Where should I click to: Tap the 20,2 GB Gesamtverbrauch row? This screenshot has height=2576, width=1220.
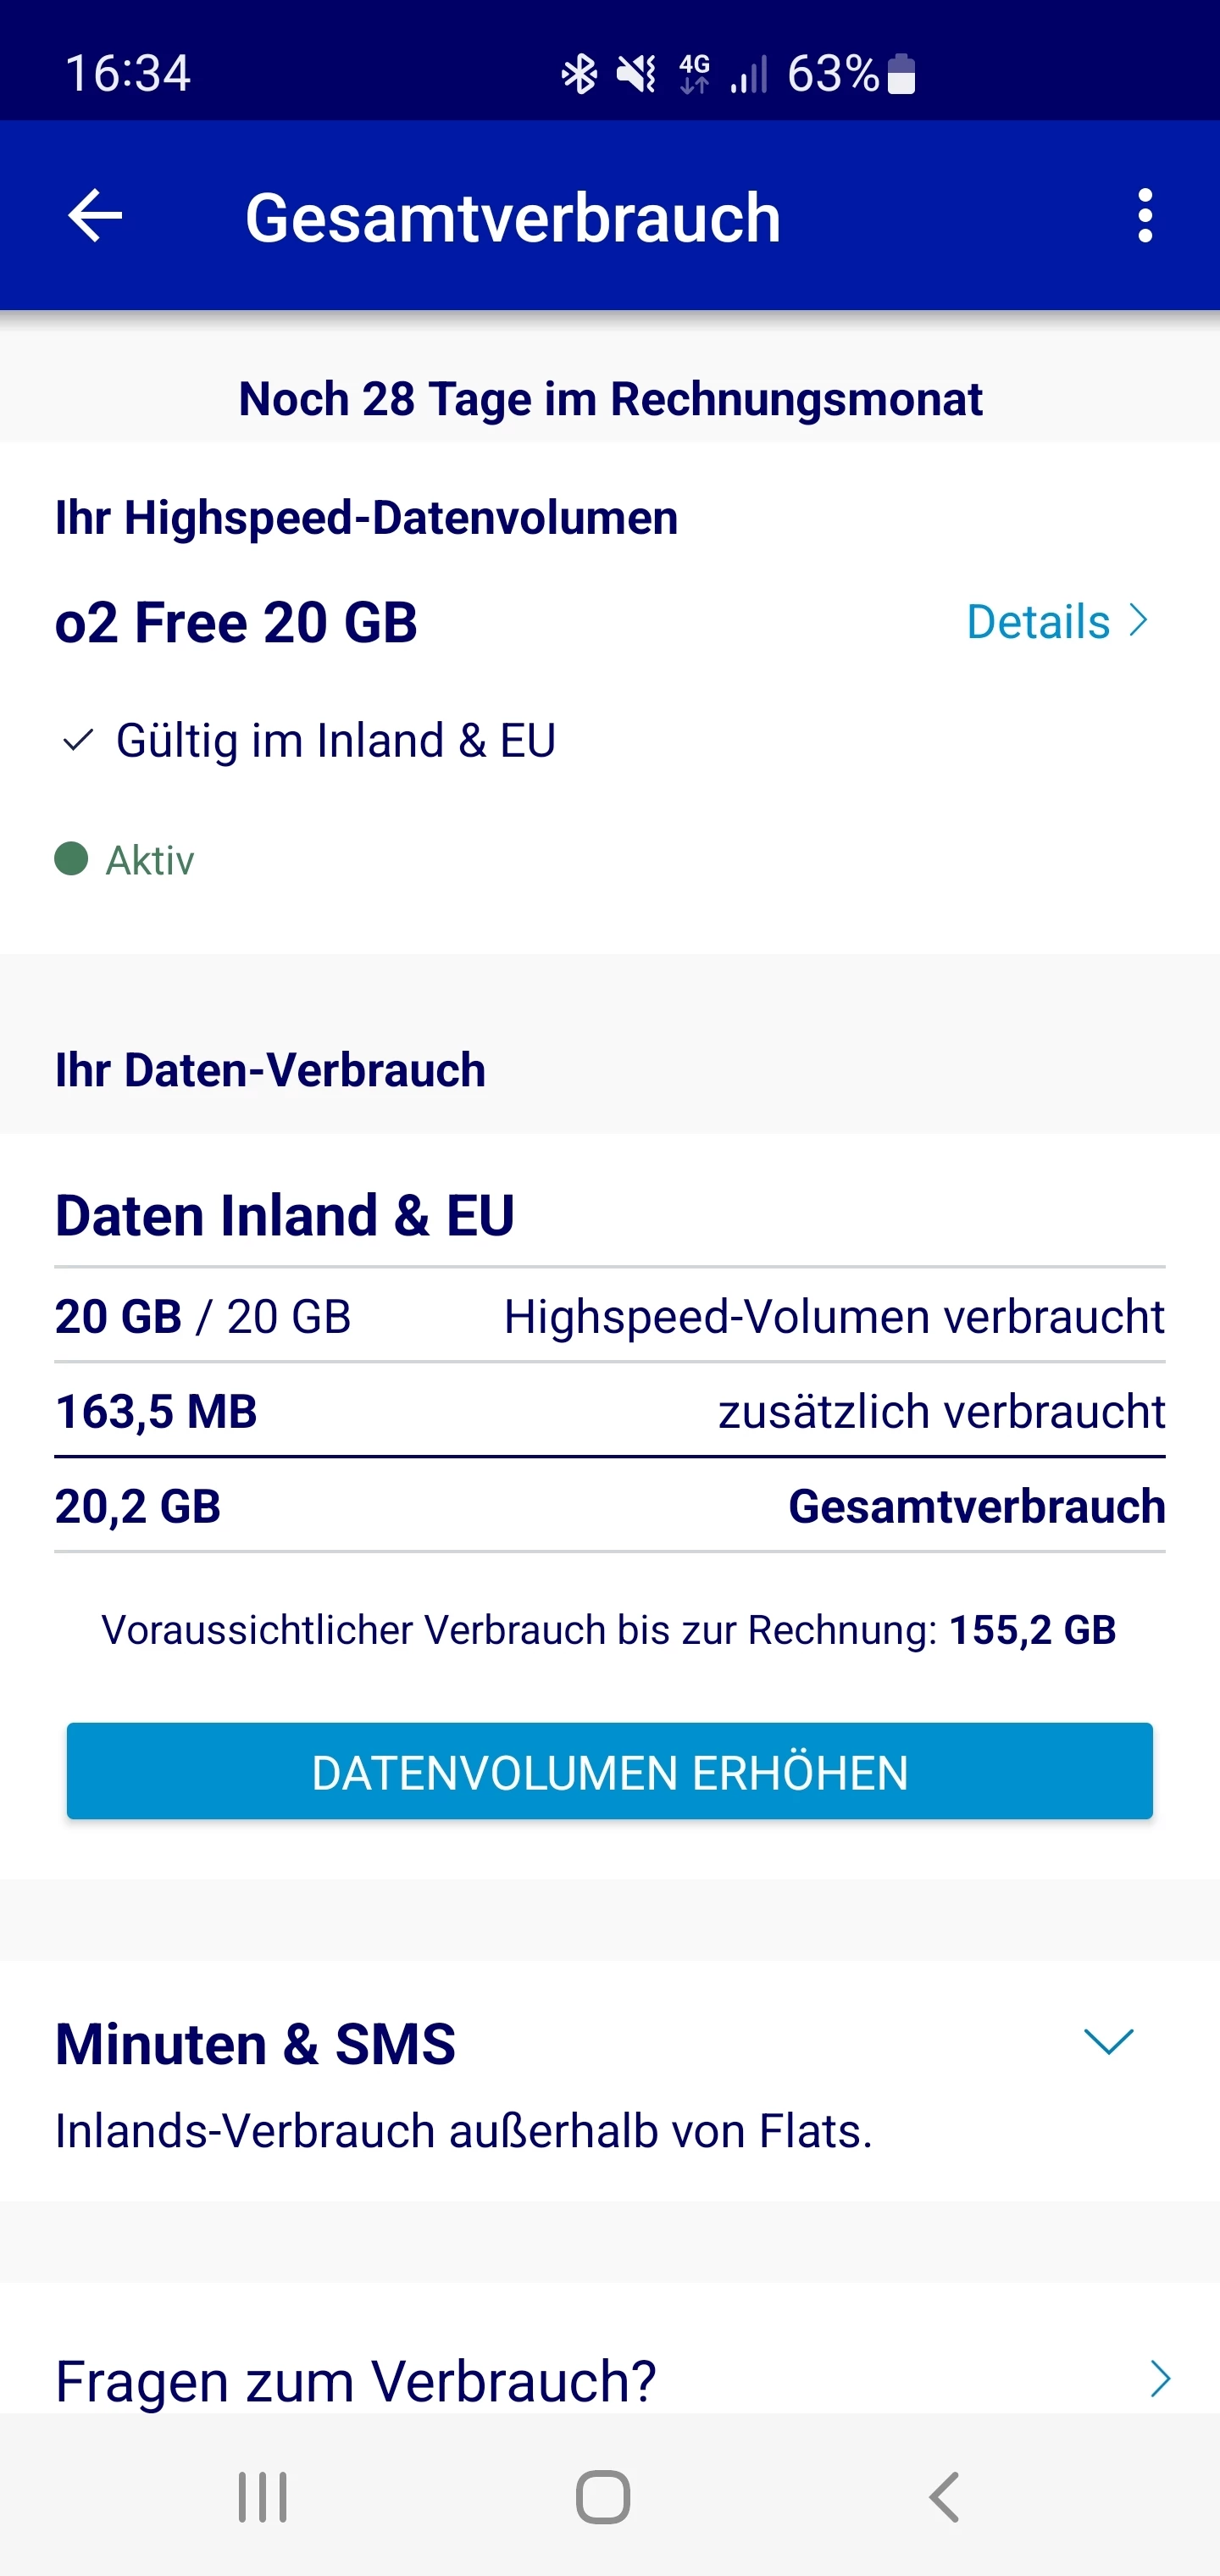pyautogui.click(x=609, y=1506)
